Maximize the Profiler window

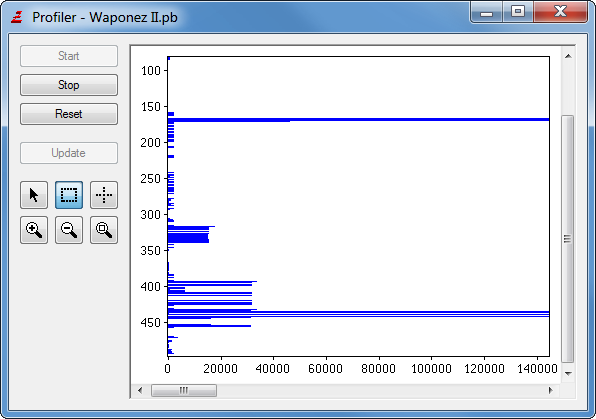tap(518, 11)
